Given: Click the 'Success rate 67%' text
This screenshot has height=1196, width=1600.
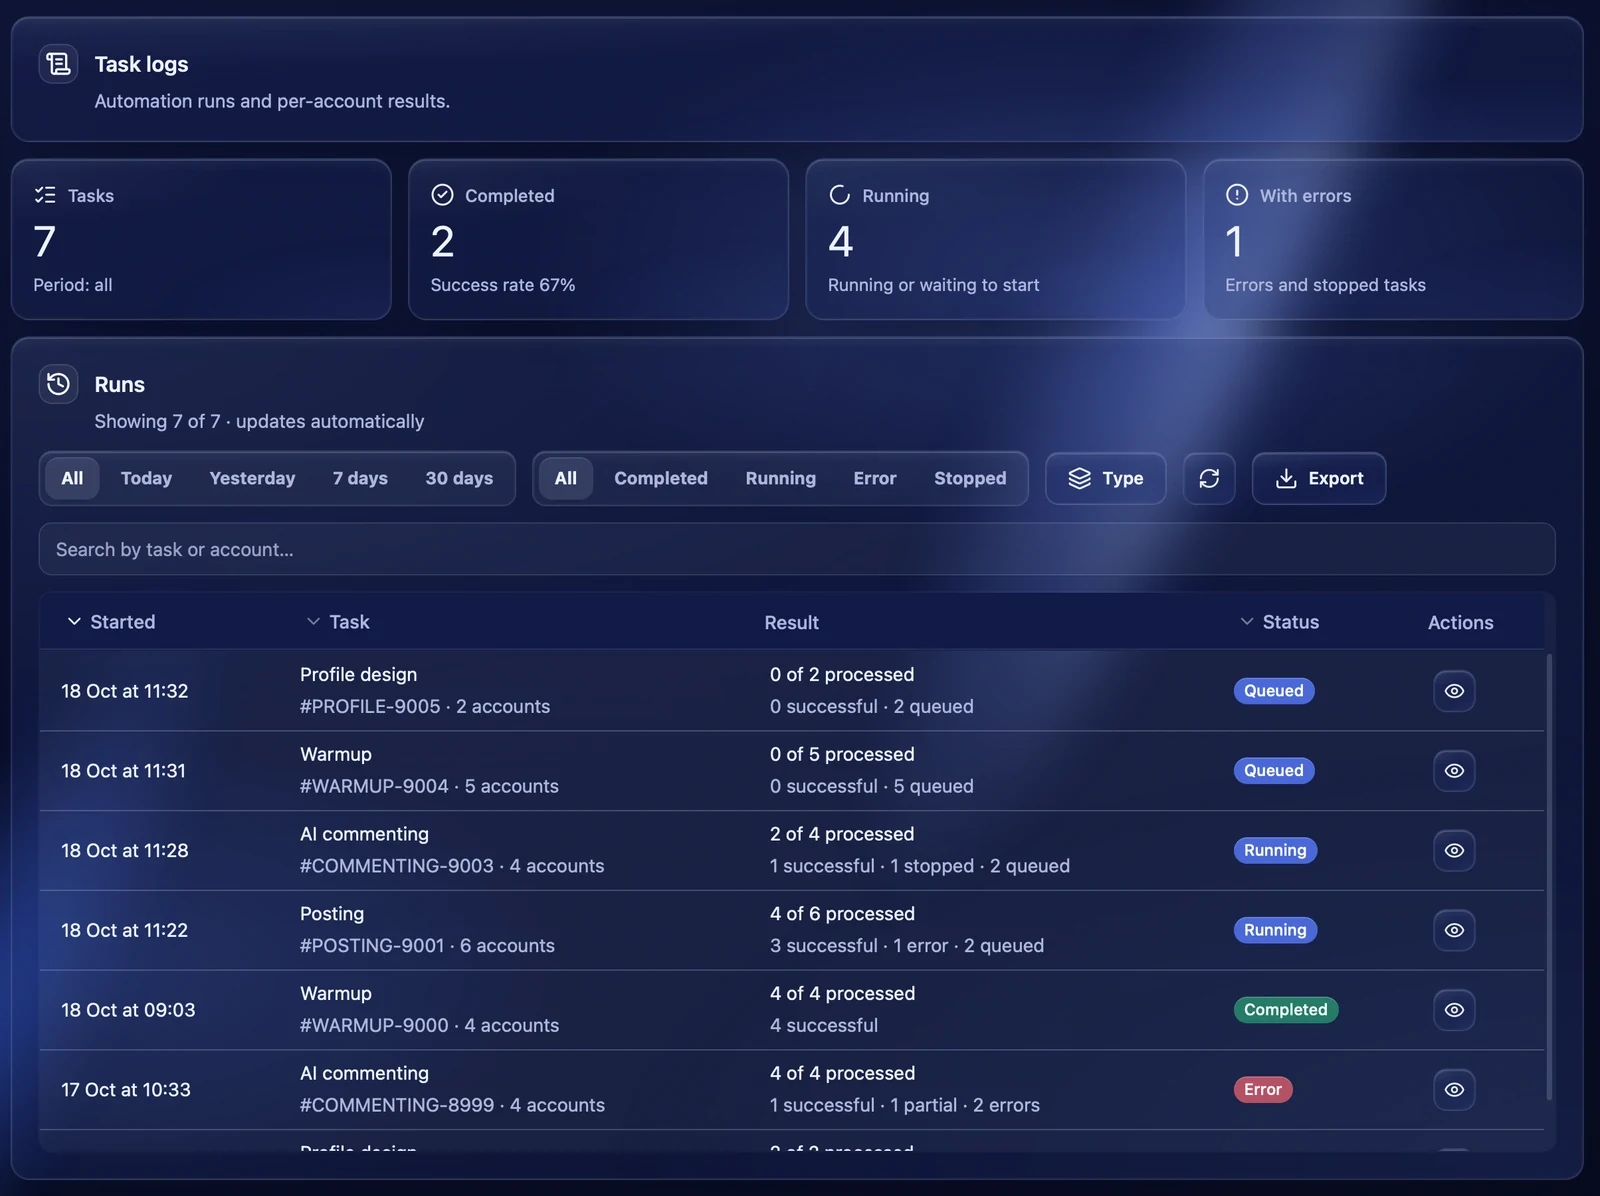Looking at the screenshot, I should [503, 285].
